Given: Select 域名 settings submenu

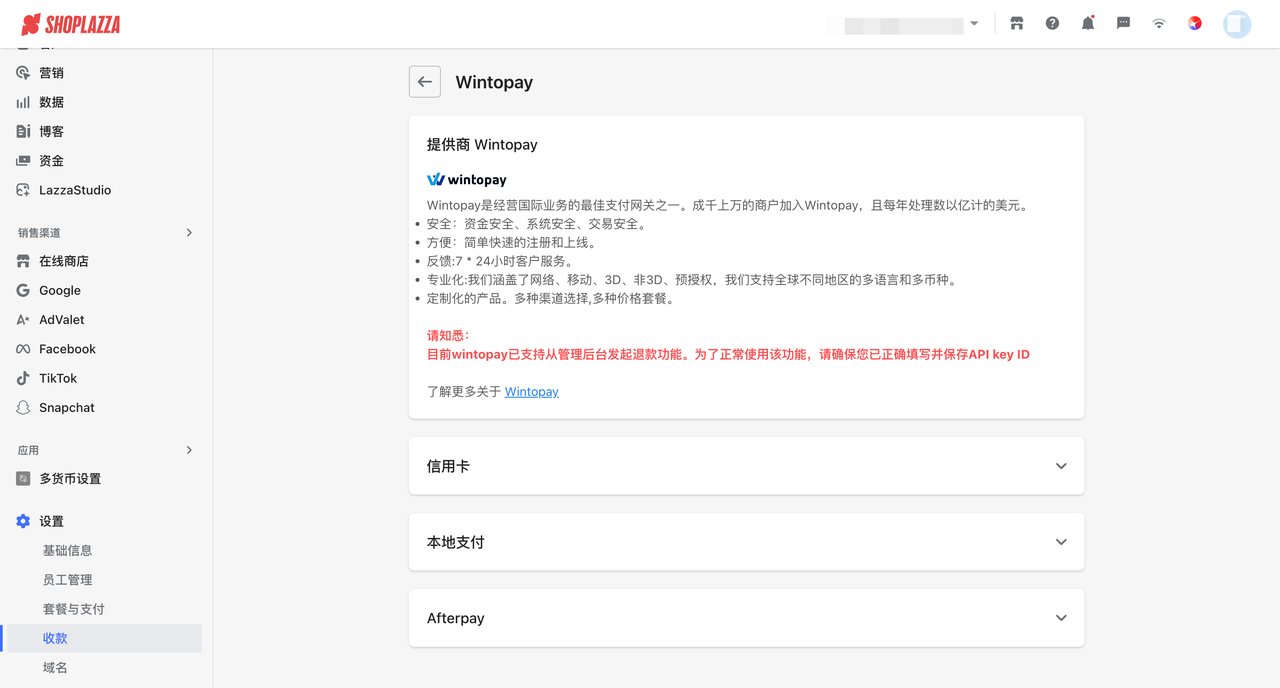Looking at the screenshot, I should 55,668.
